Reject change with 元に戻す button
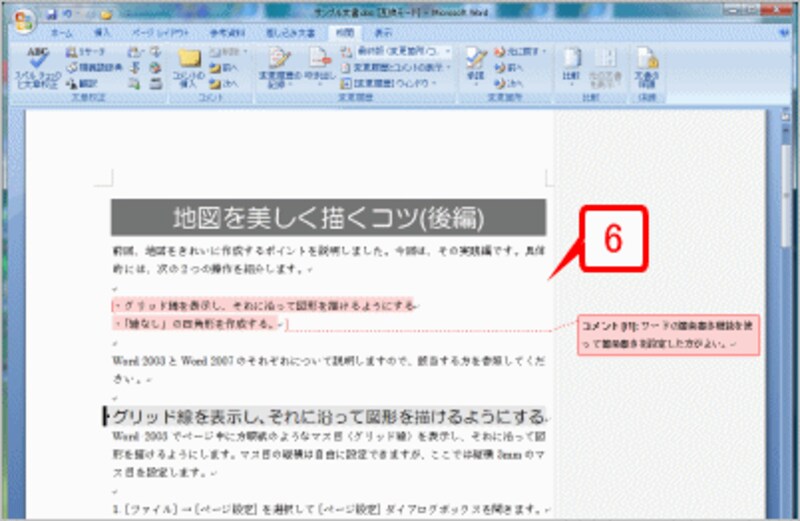 [x=519, y=52]
